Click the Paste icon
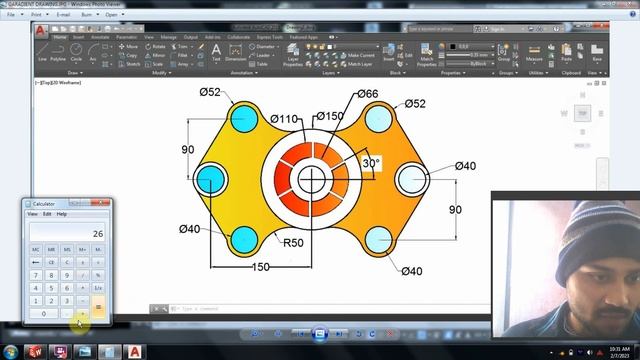 (x=566, y=52)
